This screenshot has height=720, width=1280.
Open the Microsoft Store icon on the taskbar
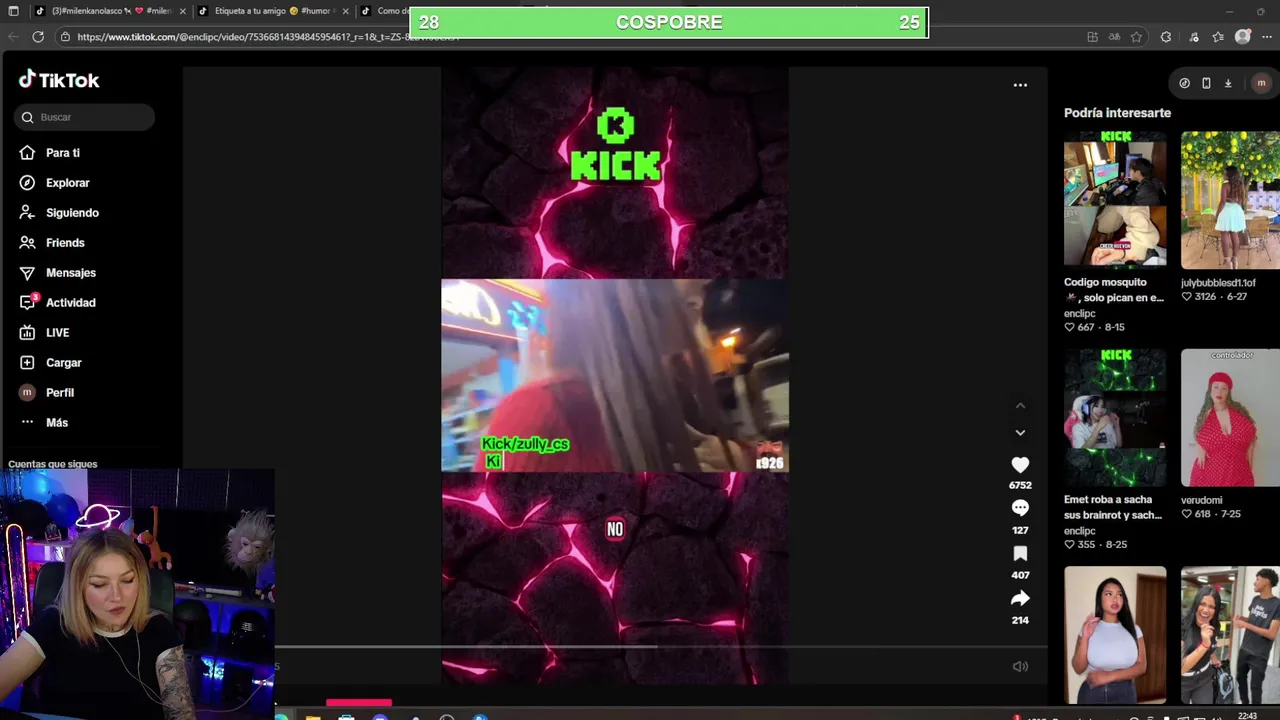click(x=346, y=716)
